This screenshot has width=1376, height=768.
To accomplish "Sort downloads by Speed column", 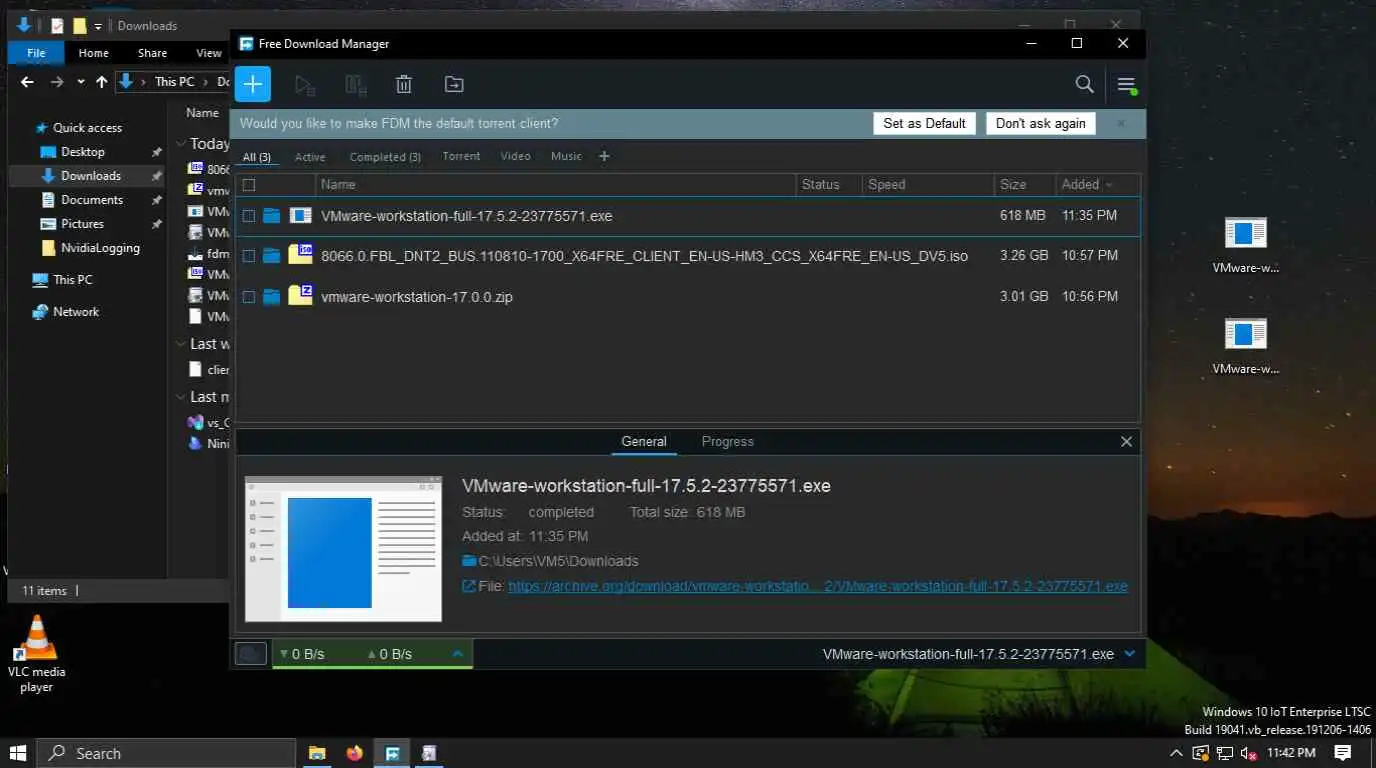I will pyautogui.click(x=886, y=185).
